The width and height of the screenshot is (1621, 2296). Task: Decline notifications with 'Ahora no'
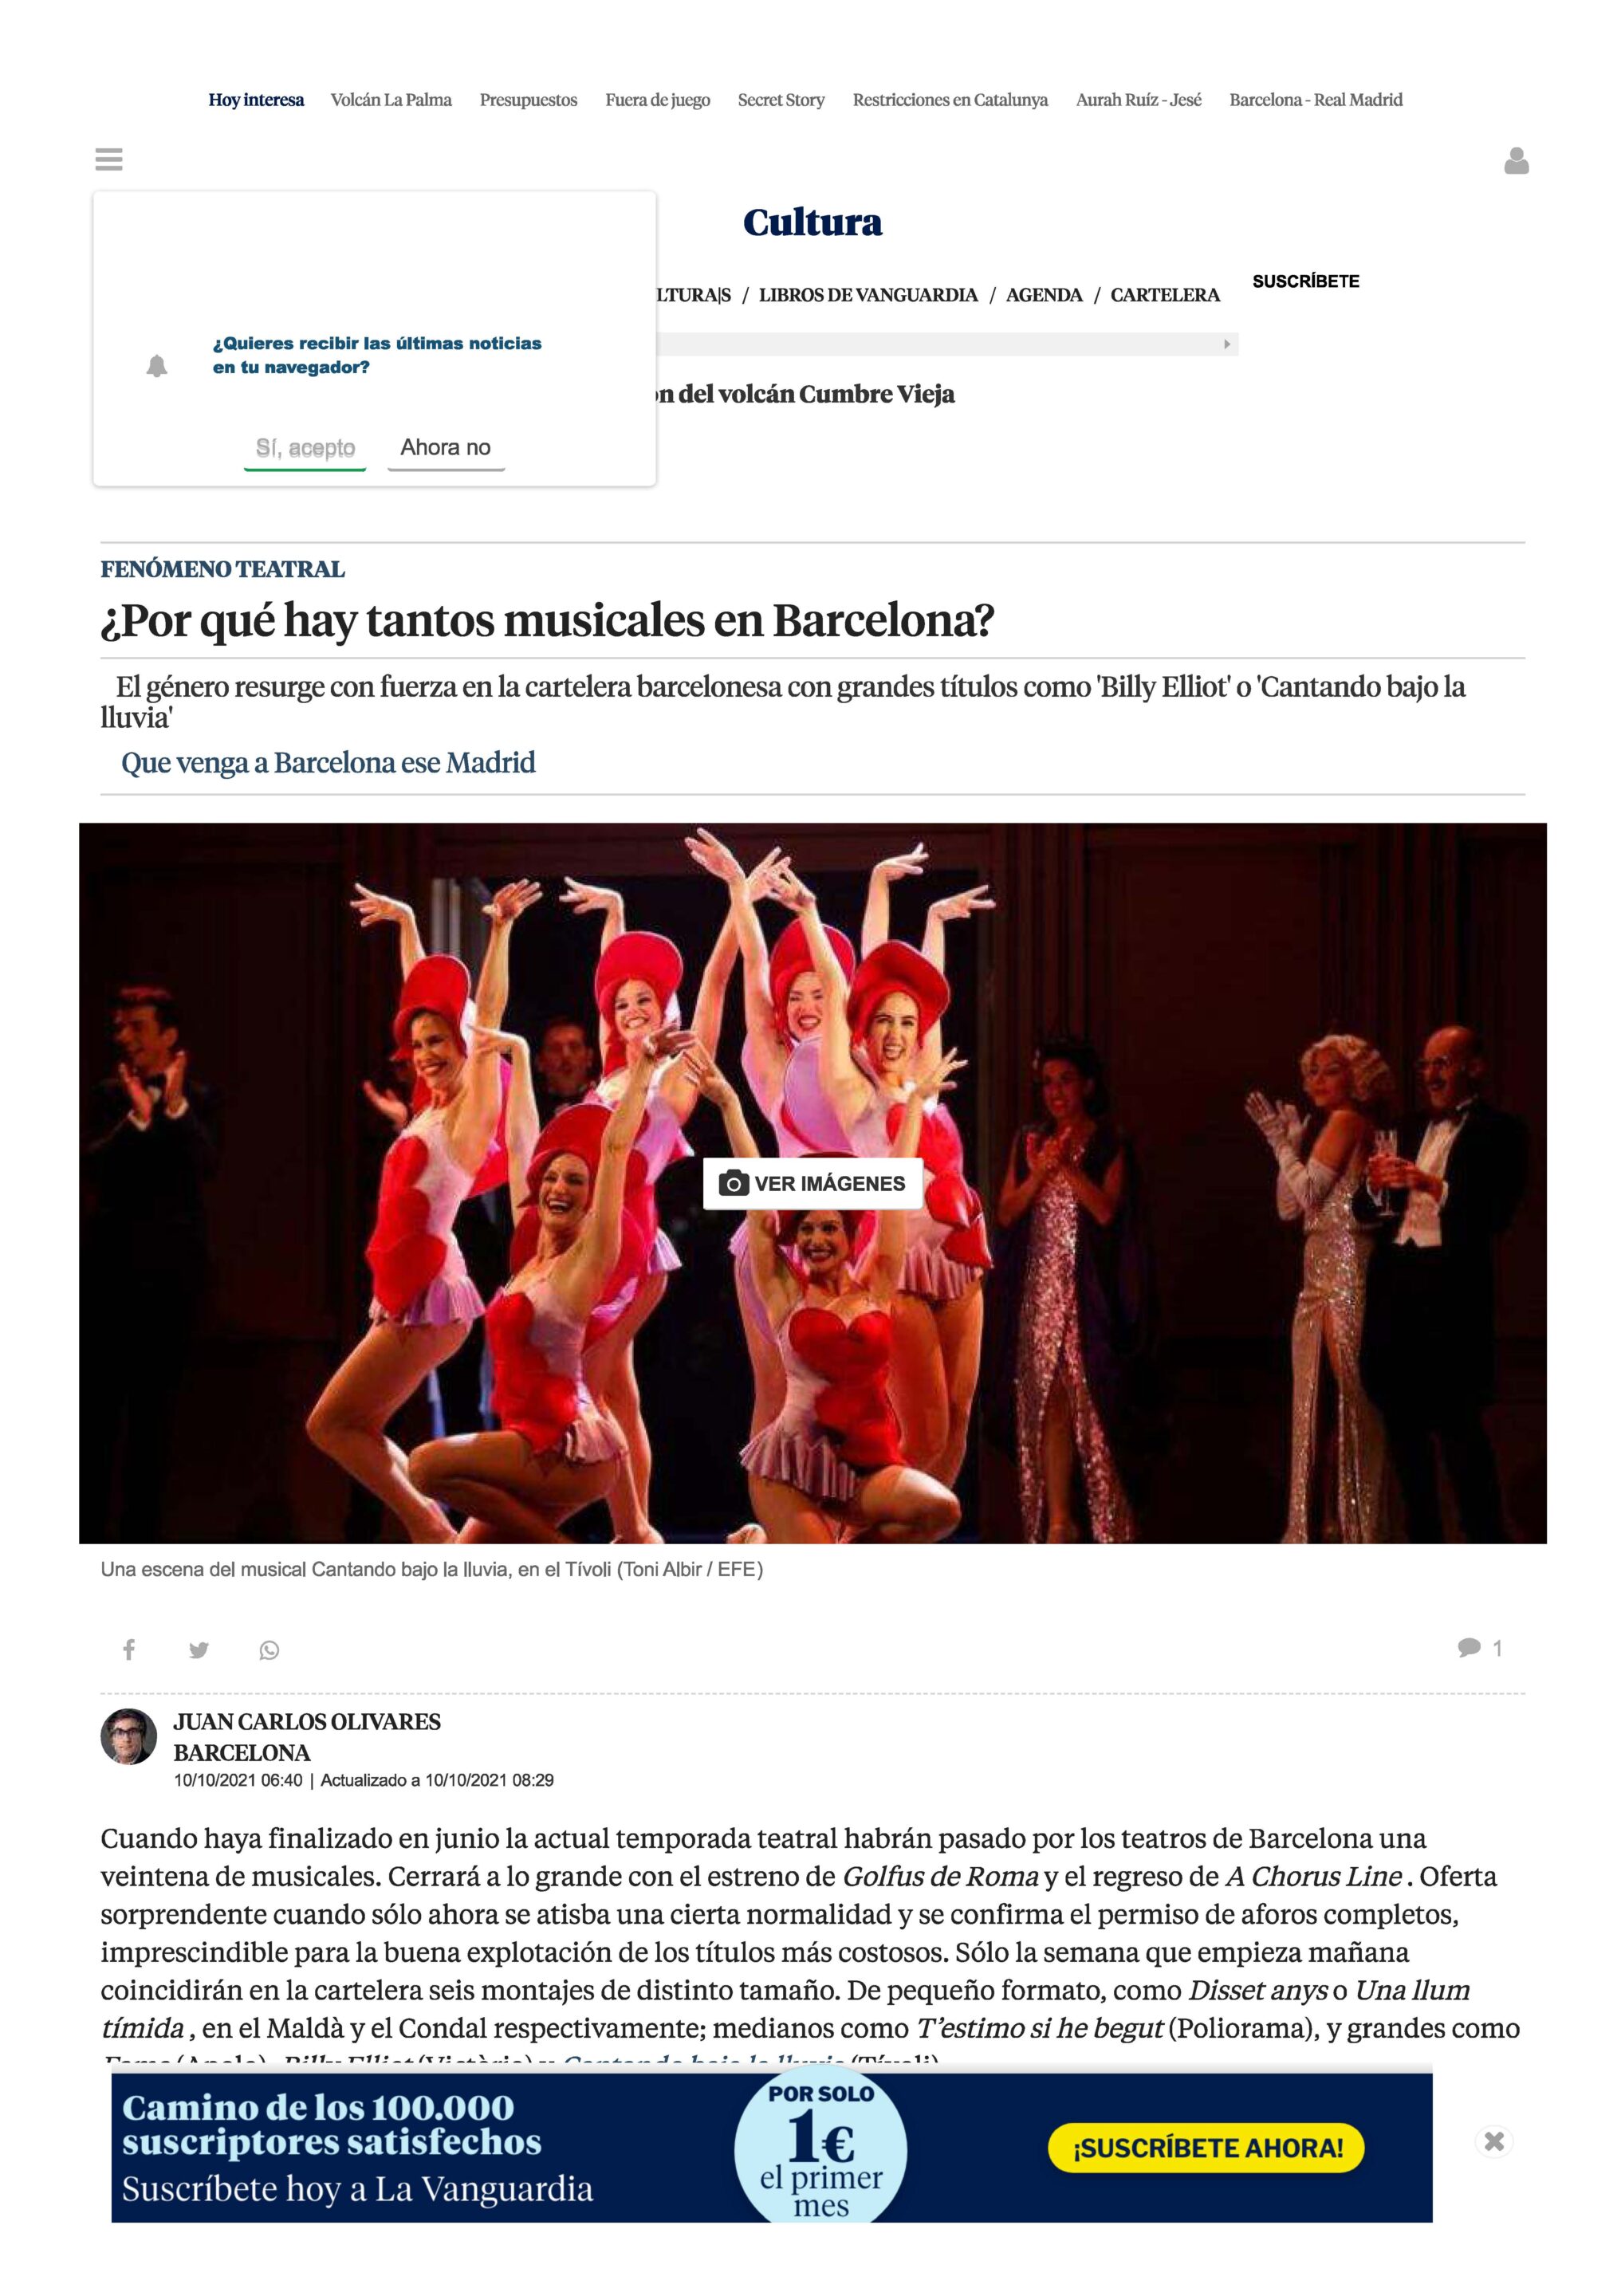pyautogui.click(x=446, y=448)
